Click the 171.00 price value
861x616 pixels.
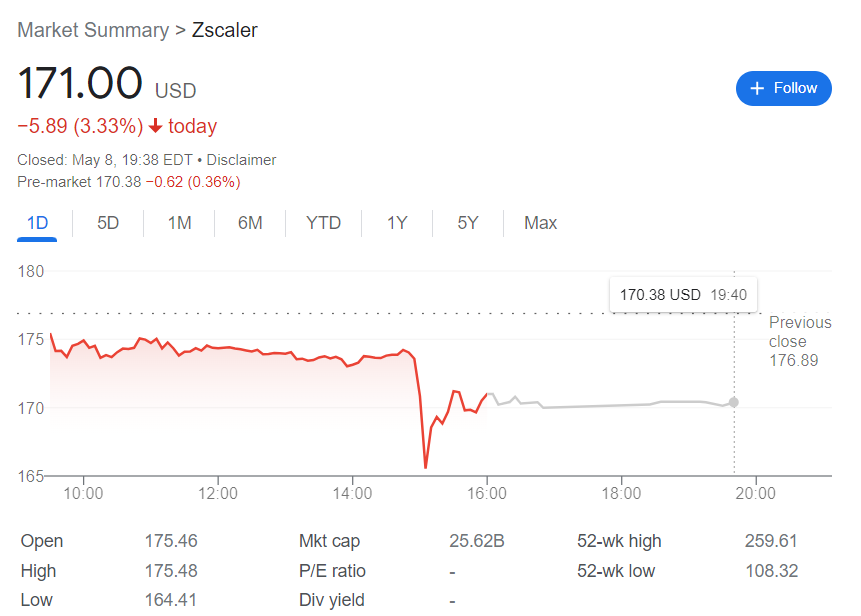pos(80,83)
